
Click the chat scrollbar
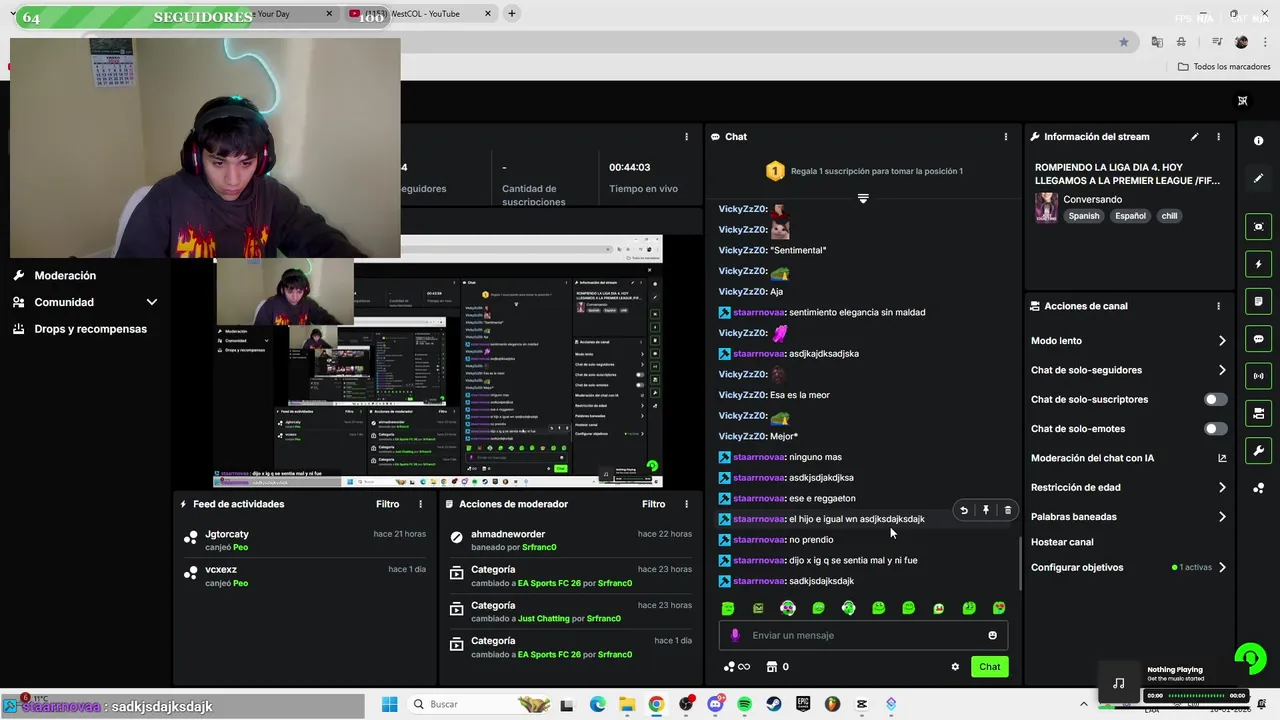click(1020, 563)
